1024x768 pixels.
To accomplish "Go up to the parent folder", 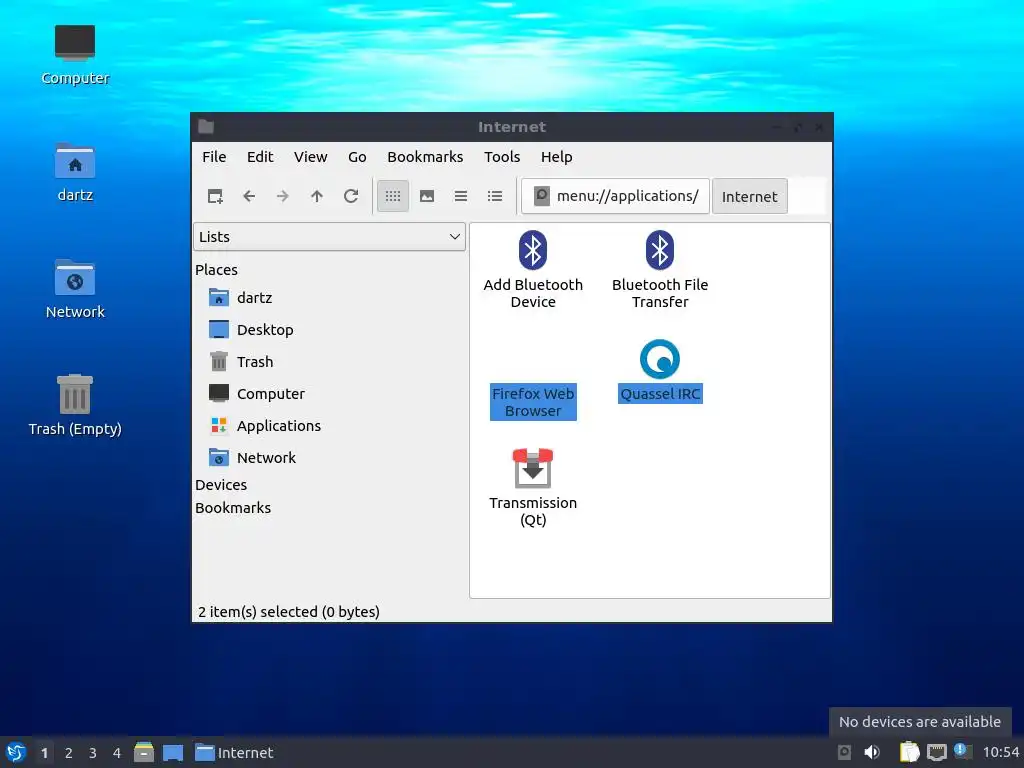I will [317, 196].
